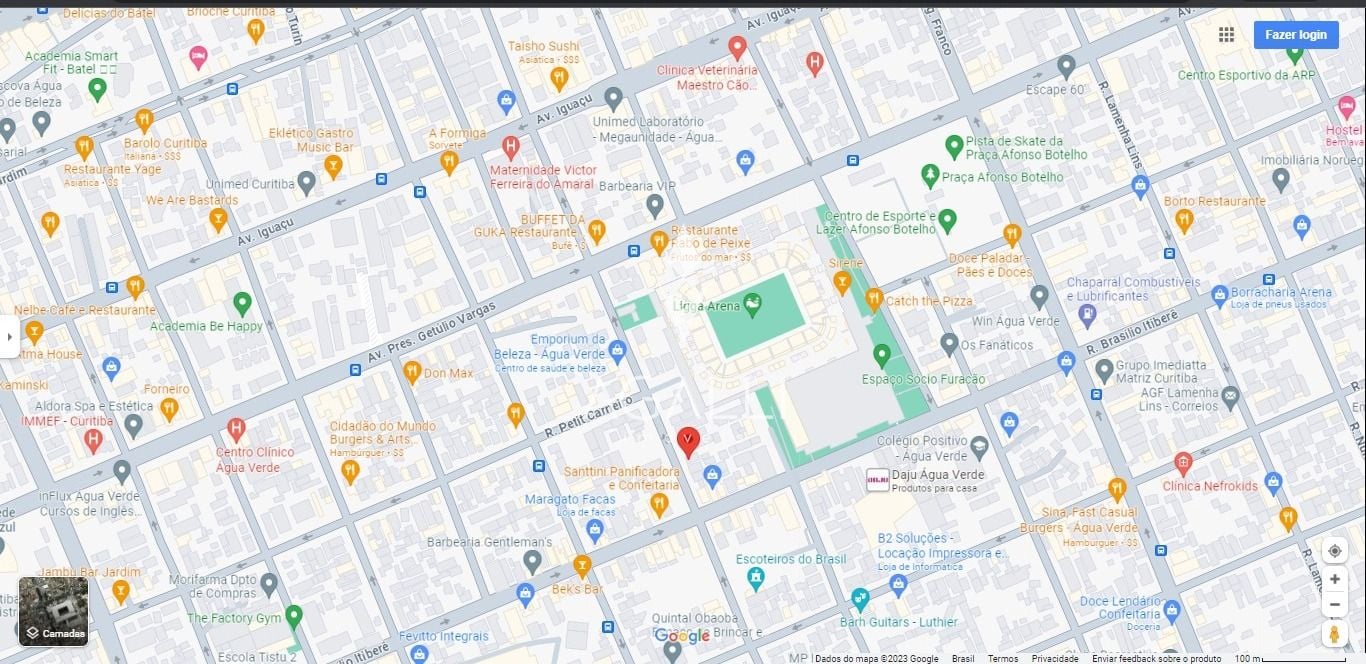
Task: Expand the collapsed side panel arrow
Action: pyautogui.click(x=10, y=337)
